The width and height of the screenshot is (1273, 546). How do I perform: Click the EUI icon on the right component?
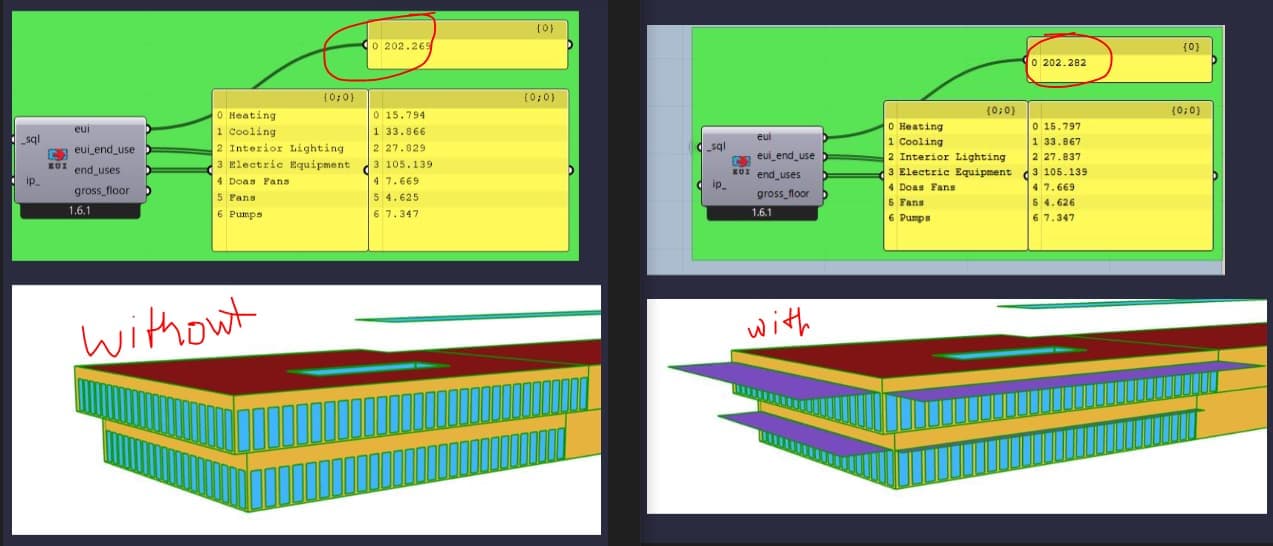pos(741,165)
